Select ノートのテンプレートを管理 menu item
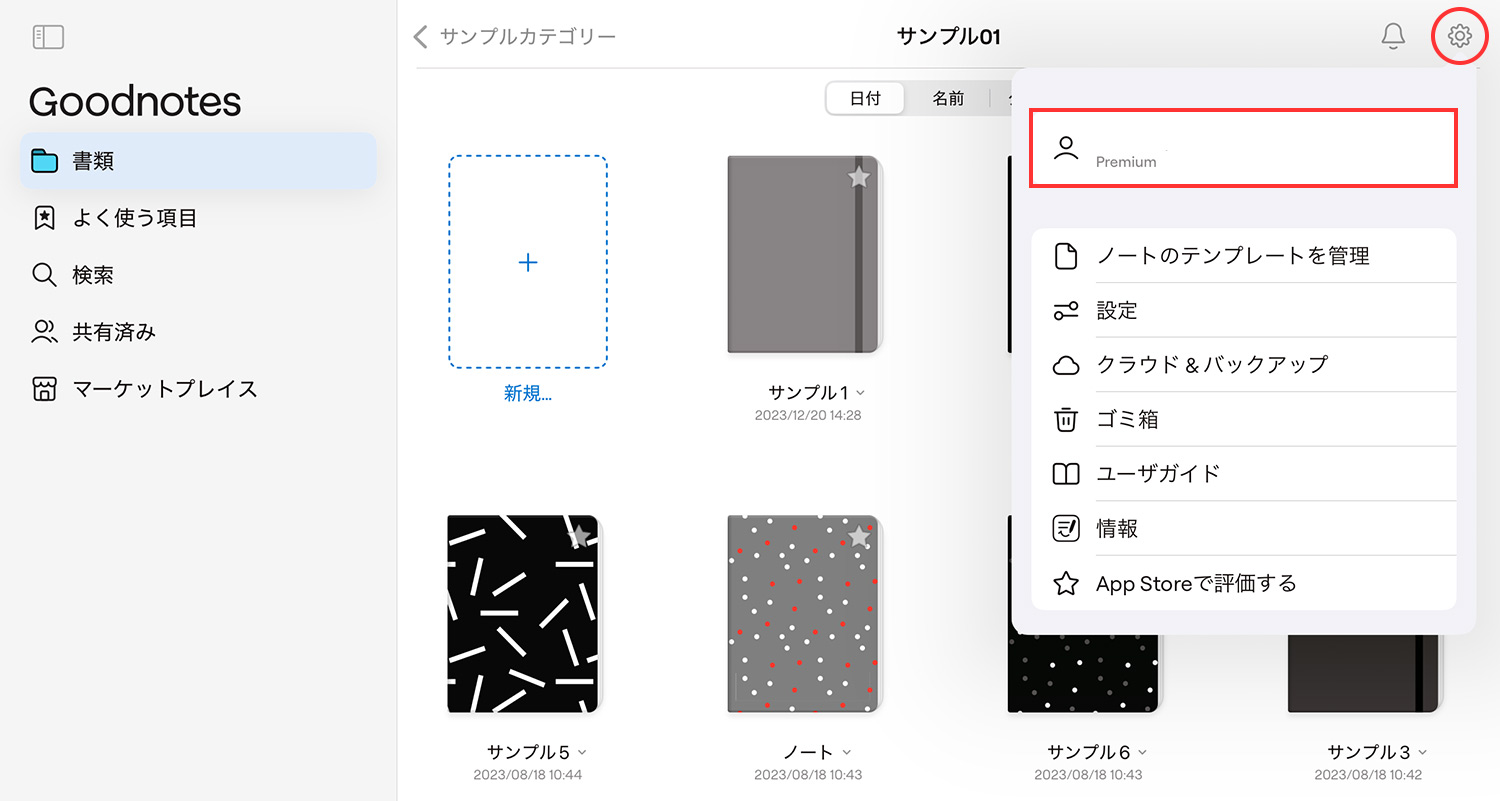 (x=1243, y=256)
